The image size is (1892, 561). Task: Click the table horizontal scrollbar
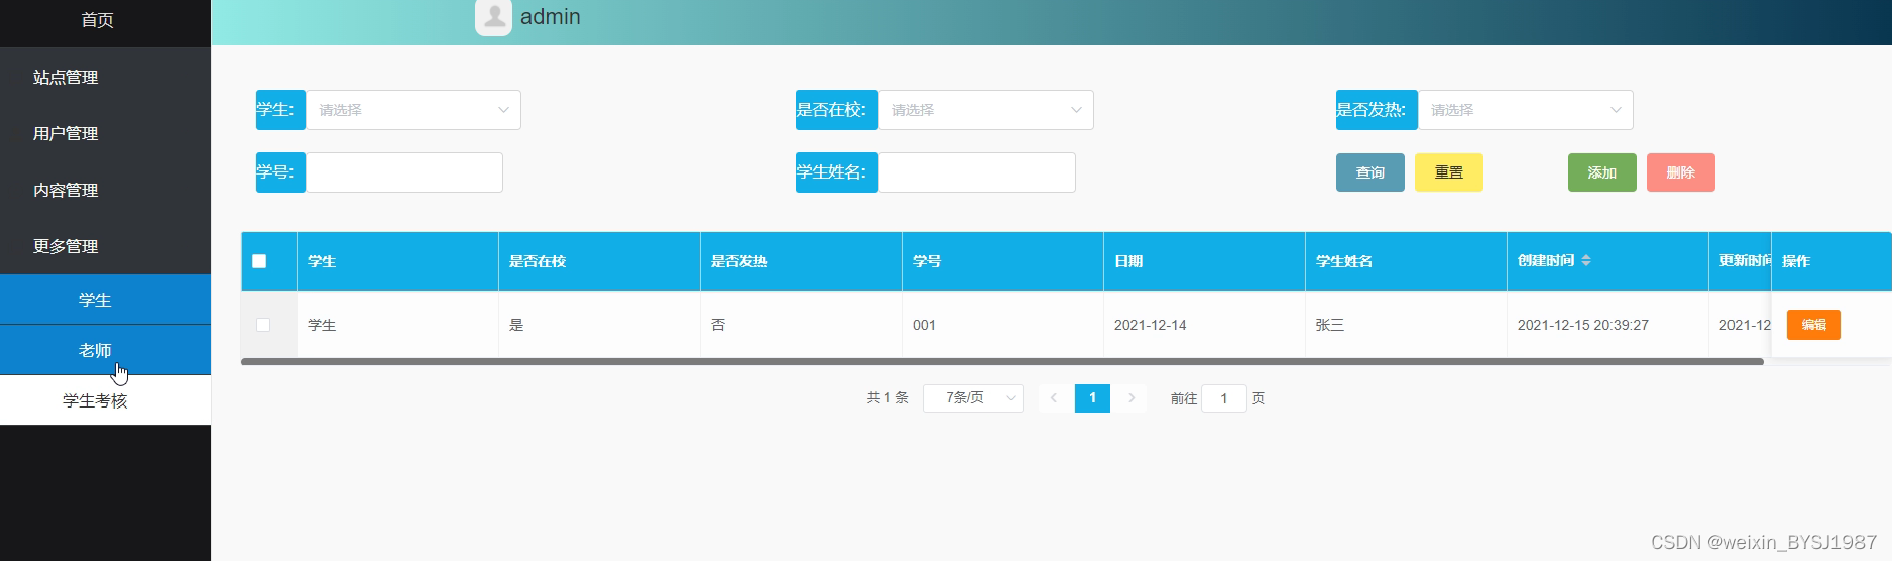(x=1002, y=361)
